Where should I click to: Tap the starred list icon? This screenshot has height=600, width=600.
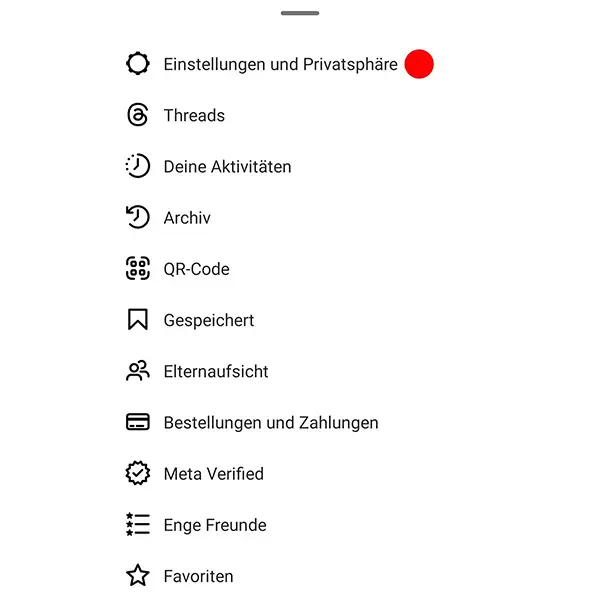tap(138, 525)
